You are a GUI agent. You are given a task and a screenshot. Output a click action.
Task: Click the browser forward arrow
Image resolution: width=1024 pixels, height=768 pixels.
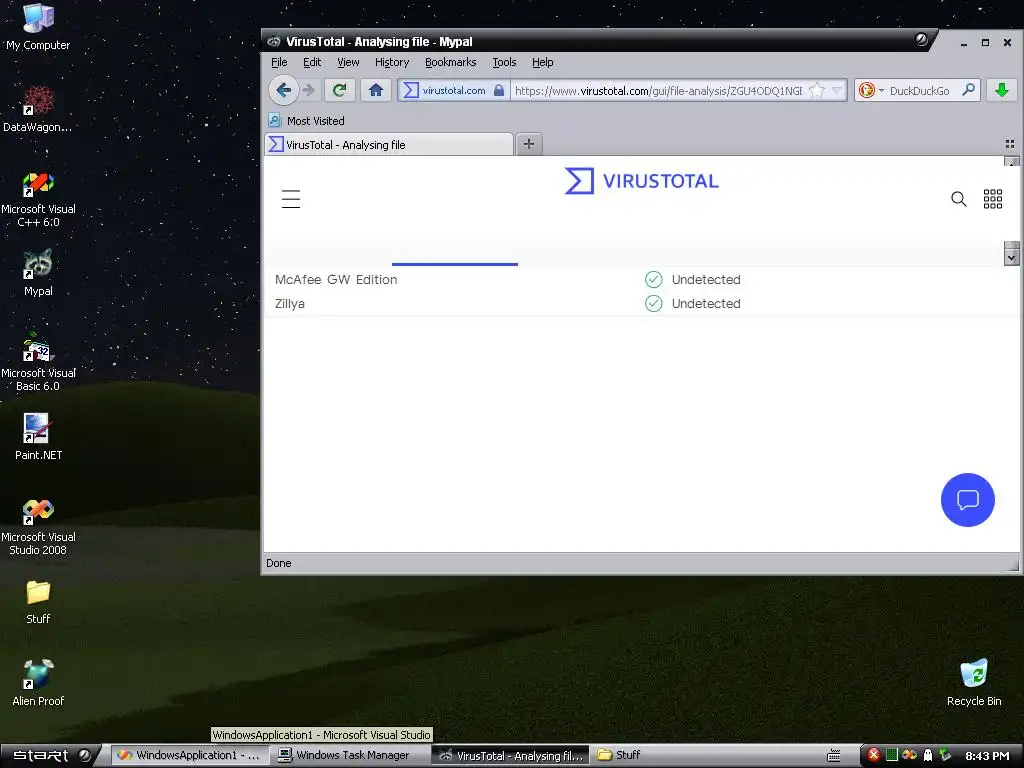coord(309,90)
